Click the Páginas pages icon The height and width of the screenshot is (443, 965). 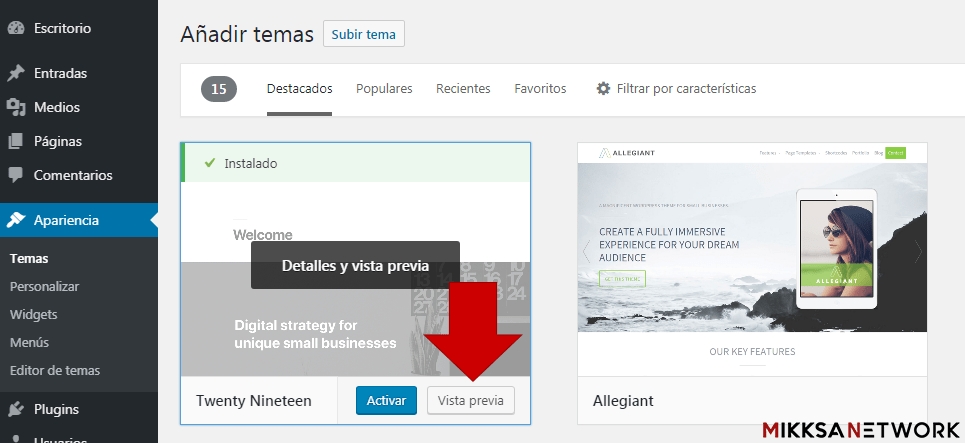[16, 141]
